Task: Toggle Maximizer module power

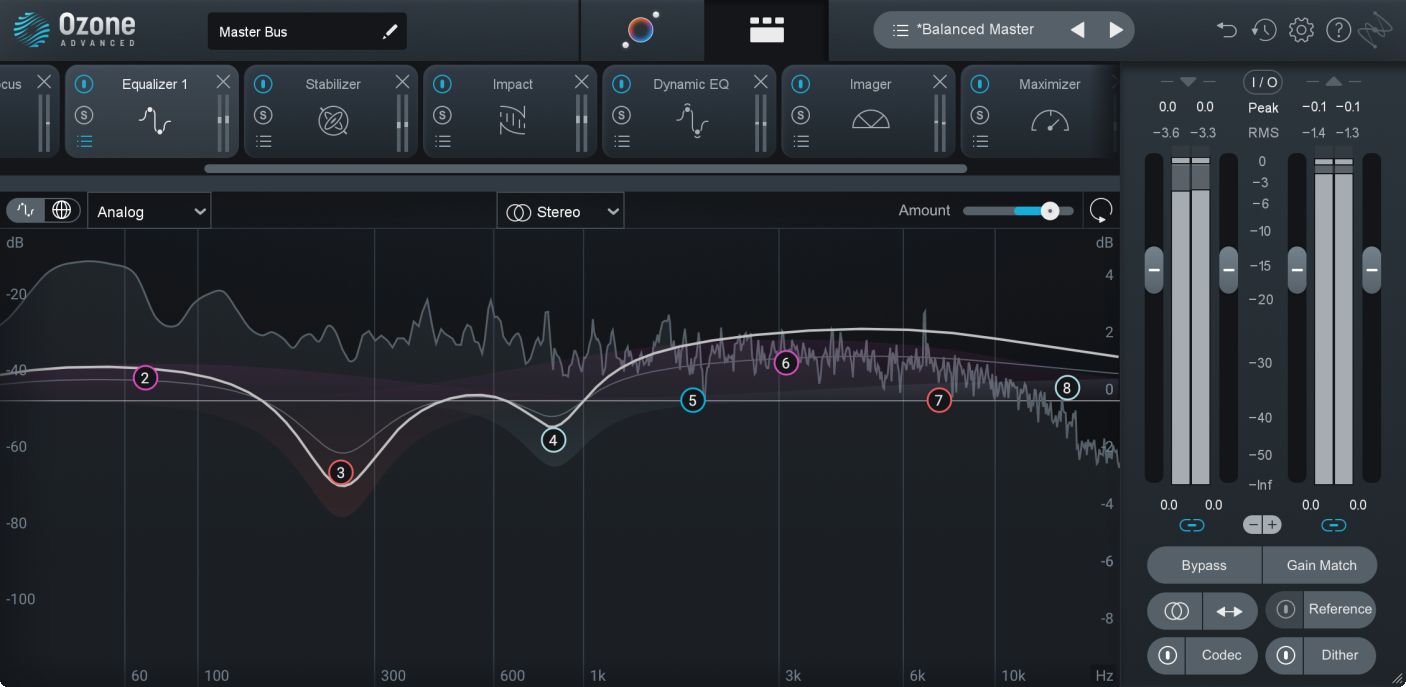Action: click(980, 84)
